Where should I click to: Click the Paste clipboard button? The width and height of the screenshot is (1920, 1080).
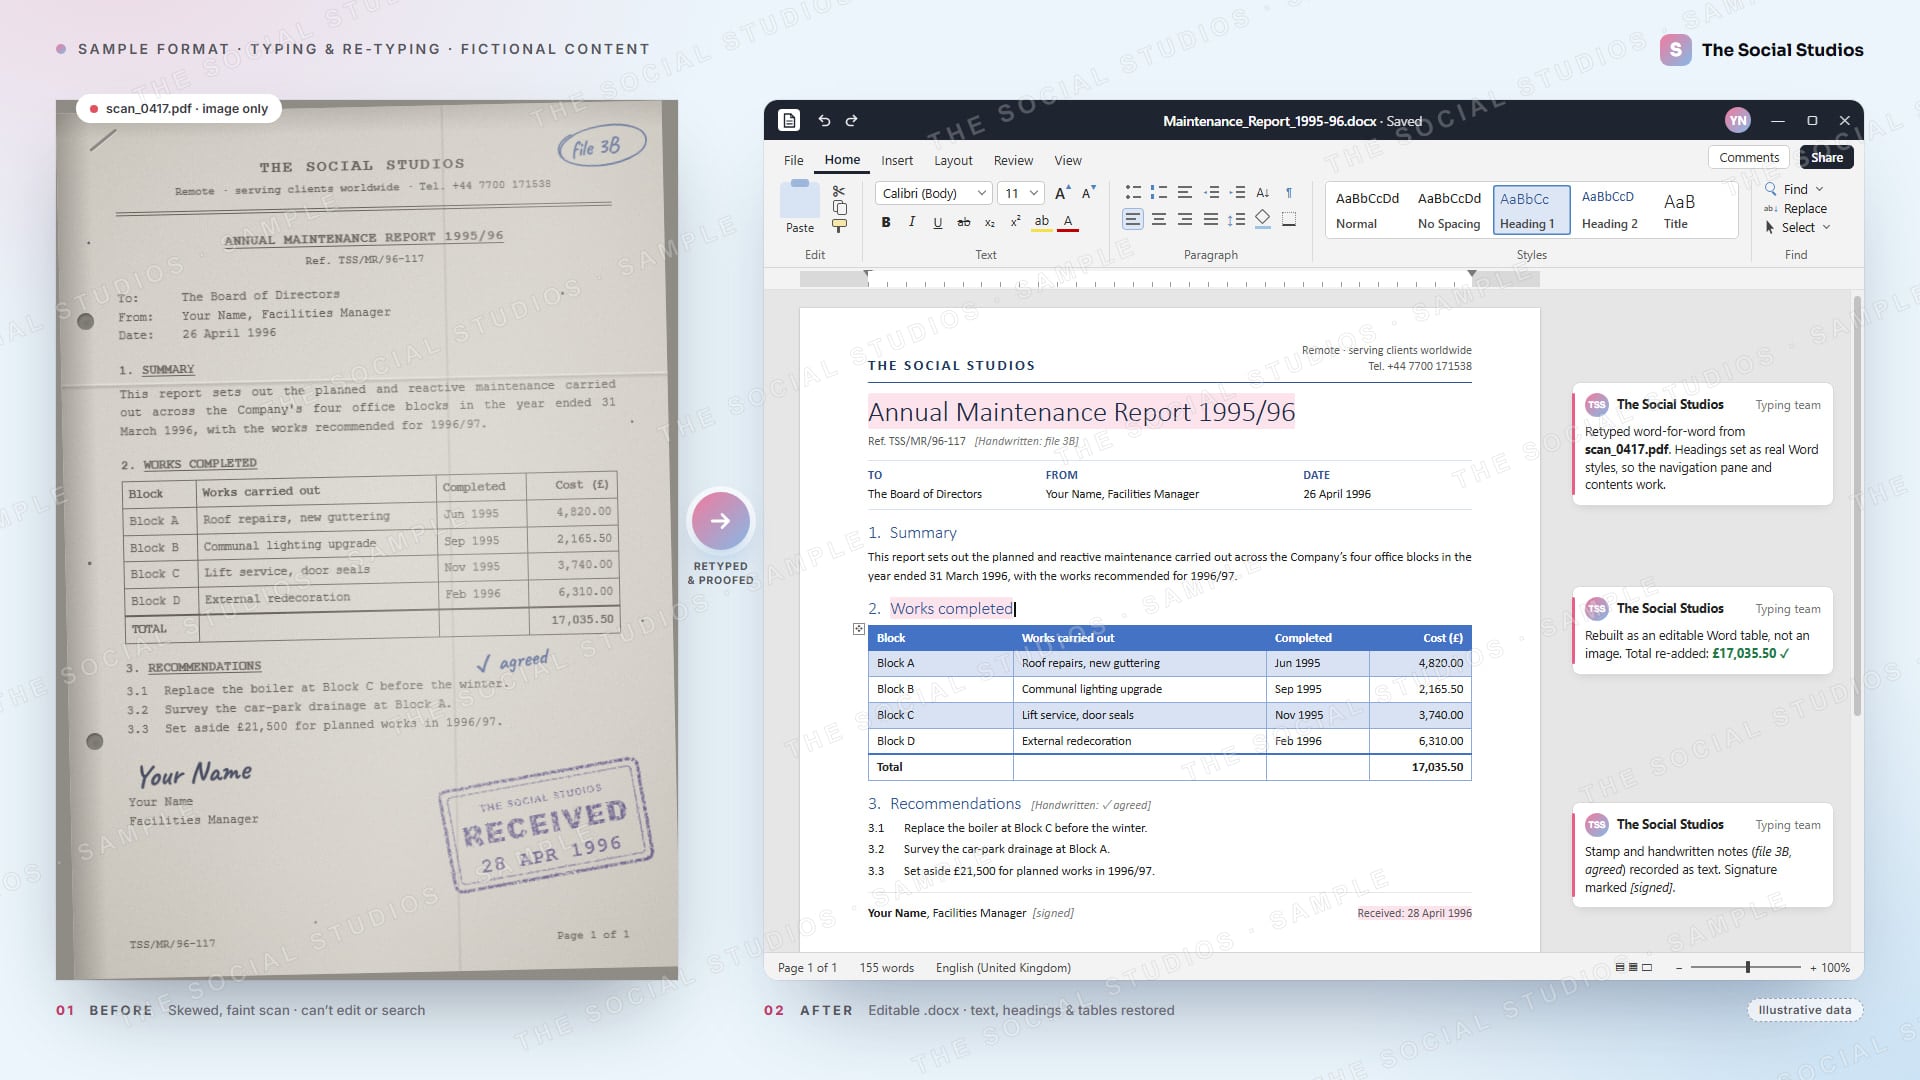[x=800, y=207]
